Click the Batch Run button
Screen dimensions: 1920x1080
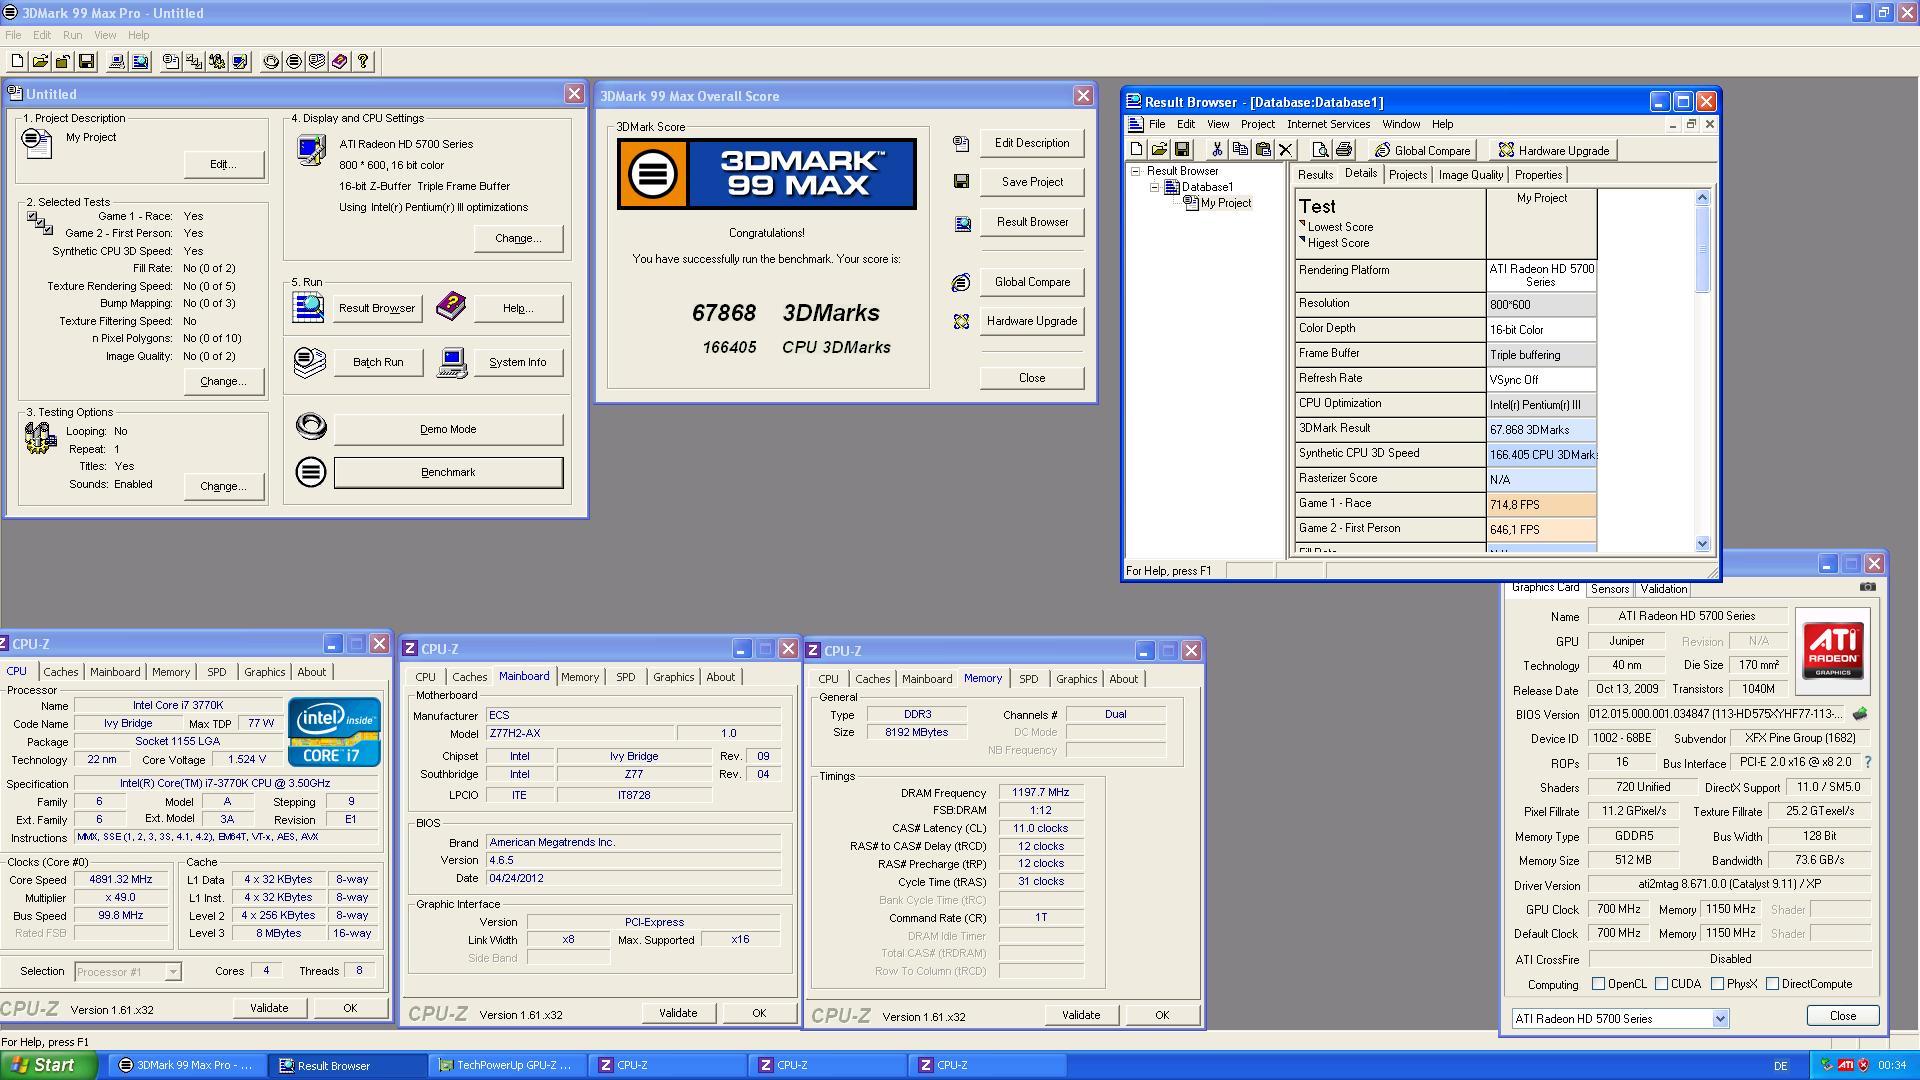coord(378,362)
